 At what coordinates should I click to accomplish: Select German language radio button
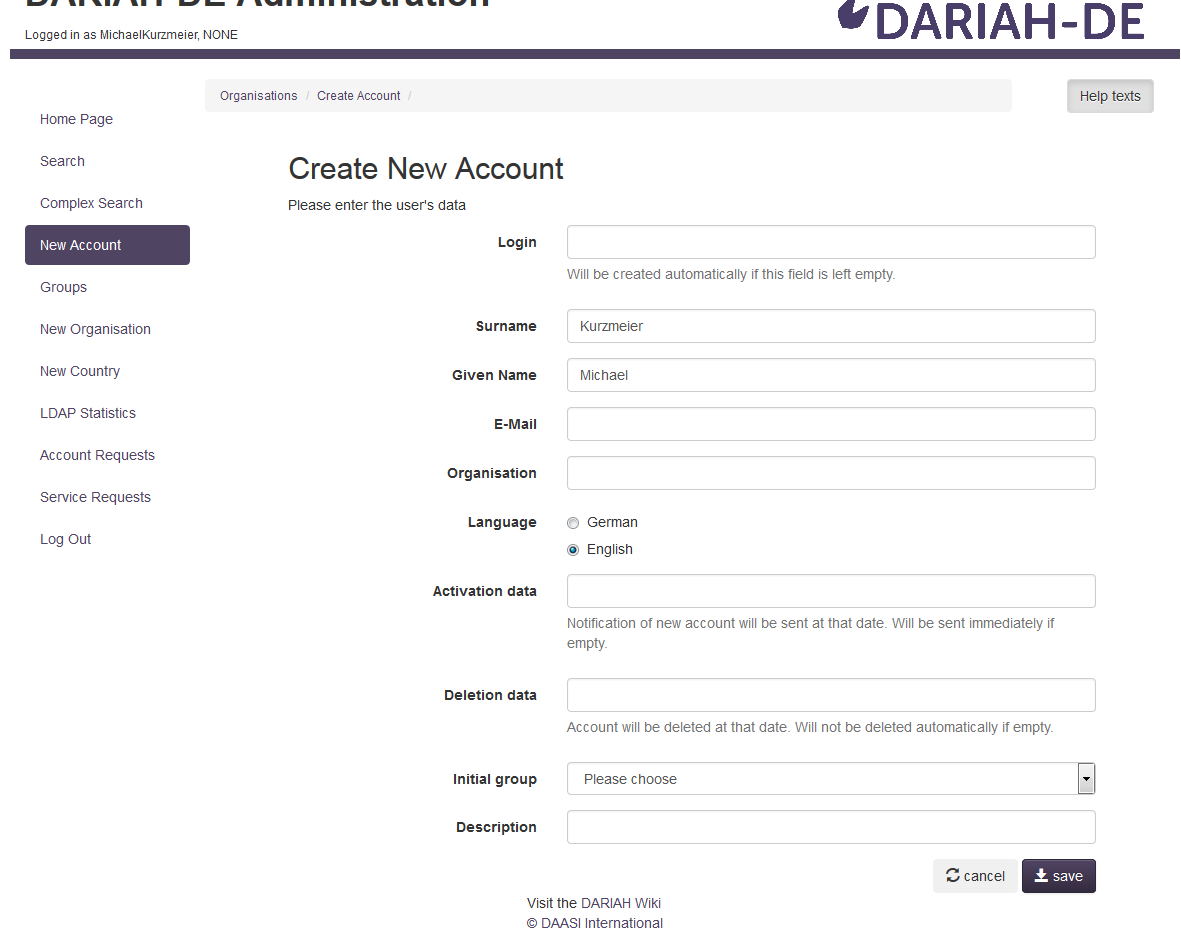573,523
